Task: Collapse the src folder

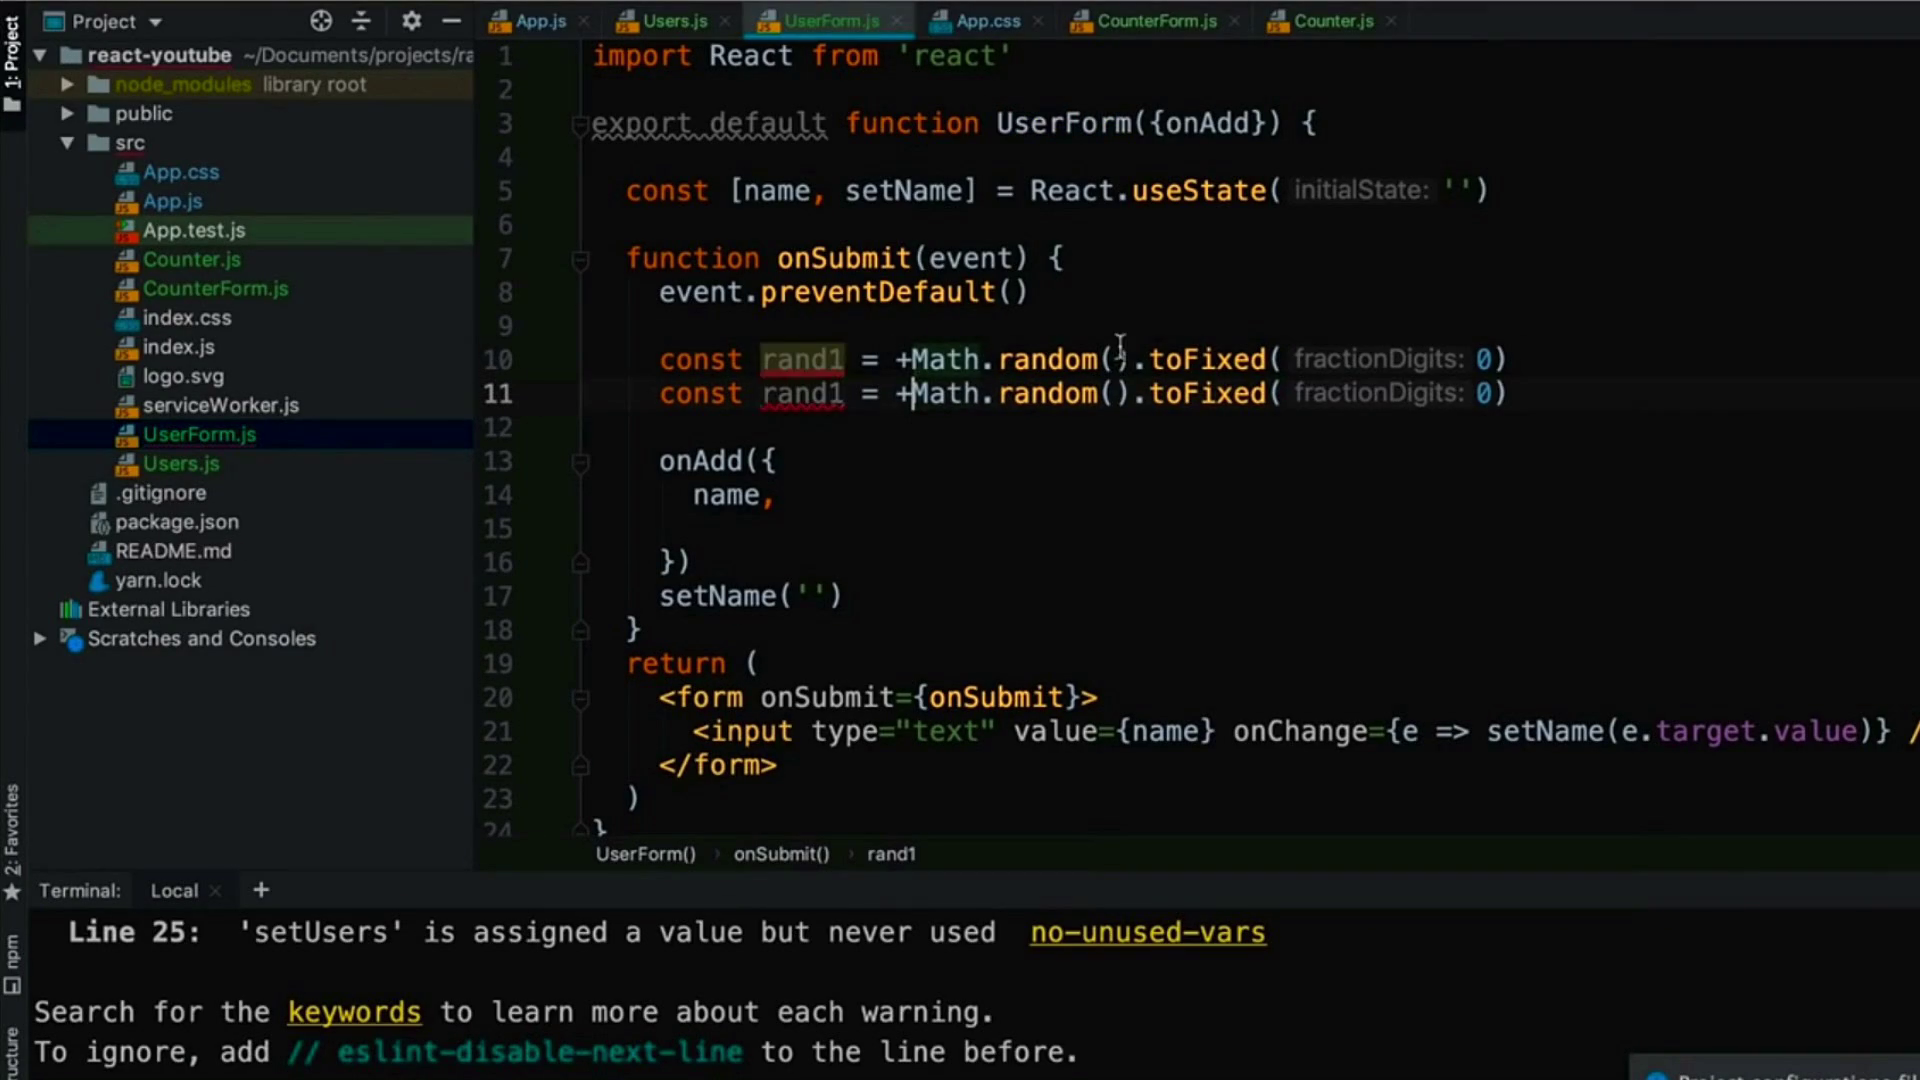Action: [x=67, y=143]
